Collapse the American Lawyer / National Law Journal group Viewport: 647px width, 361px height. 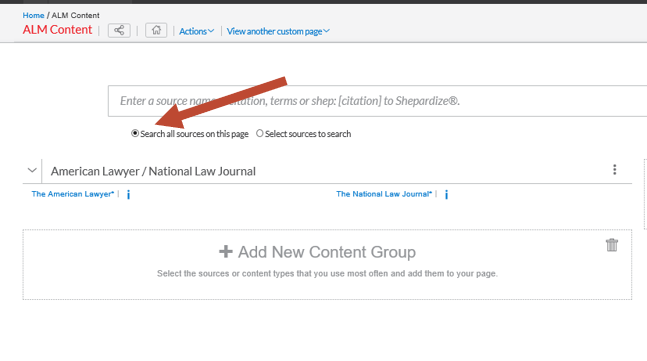click(x=32, y=170)
